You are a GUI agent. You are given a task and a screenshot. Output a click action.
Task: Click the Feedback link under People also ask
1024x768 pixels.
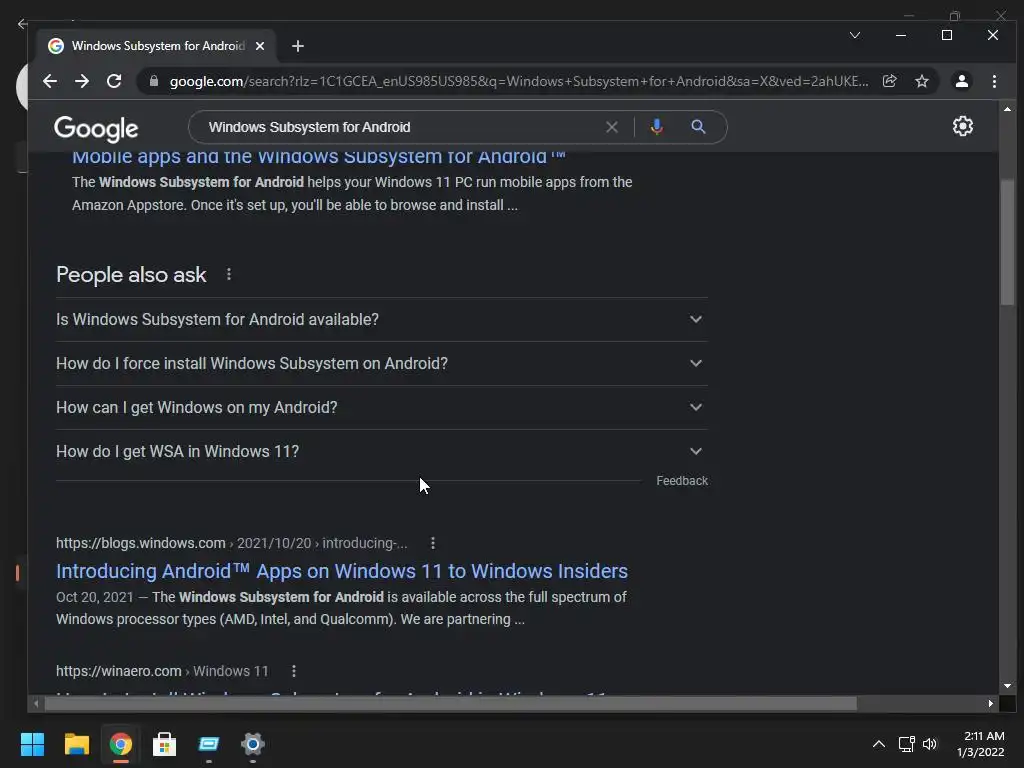[682, 481]
